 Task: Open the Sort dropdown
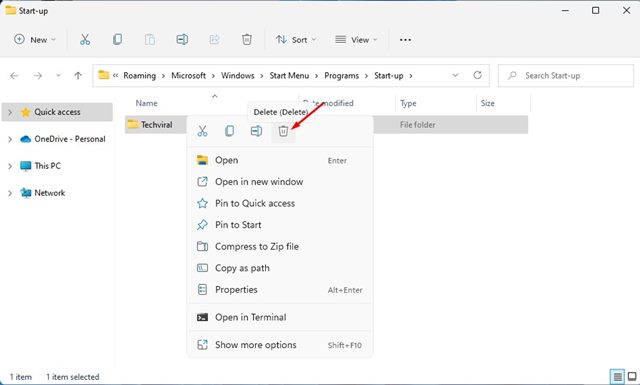(296, 40)
